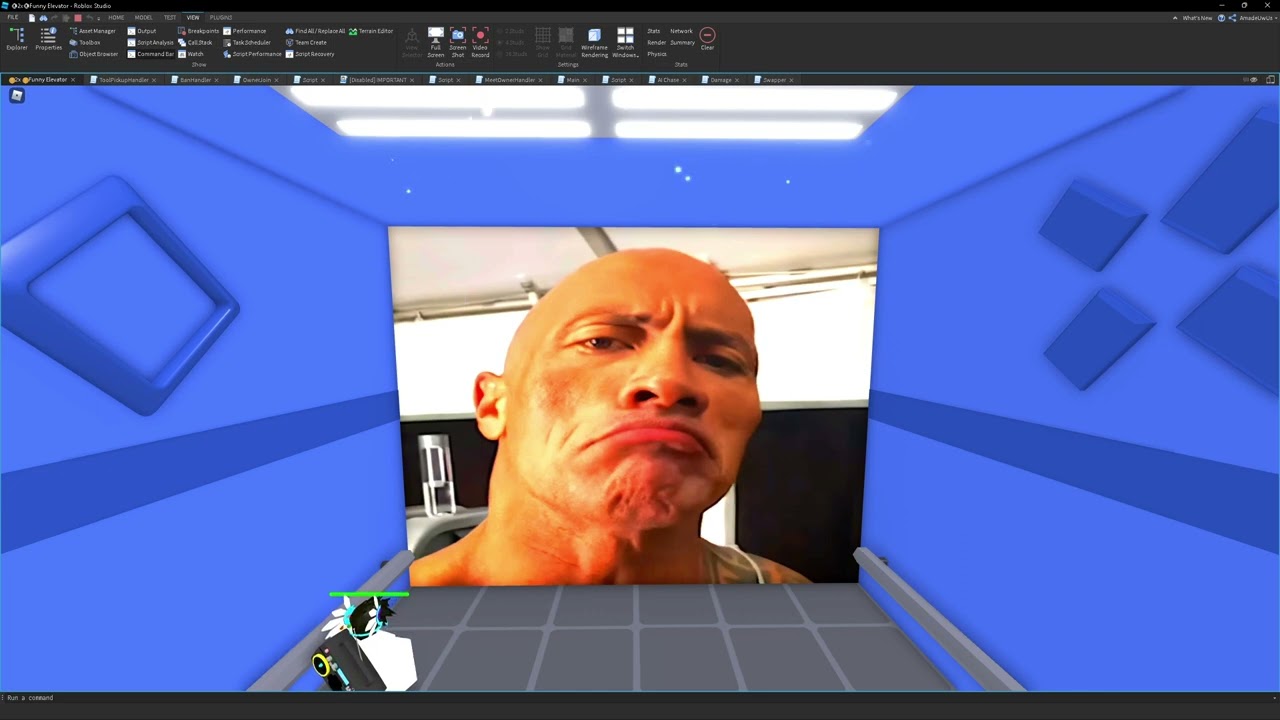Switch to PLUGINS ribbon tab
Screen dimensions: 1280x720
221,17
